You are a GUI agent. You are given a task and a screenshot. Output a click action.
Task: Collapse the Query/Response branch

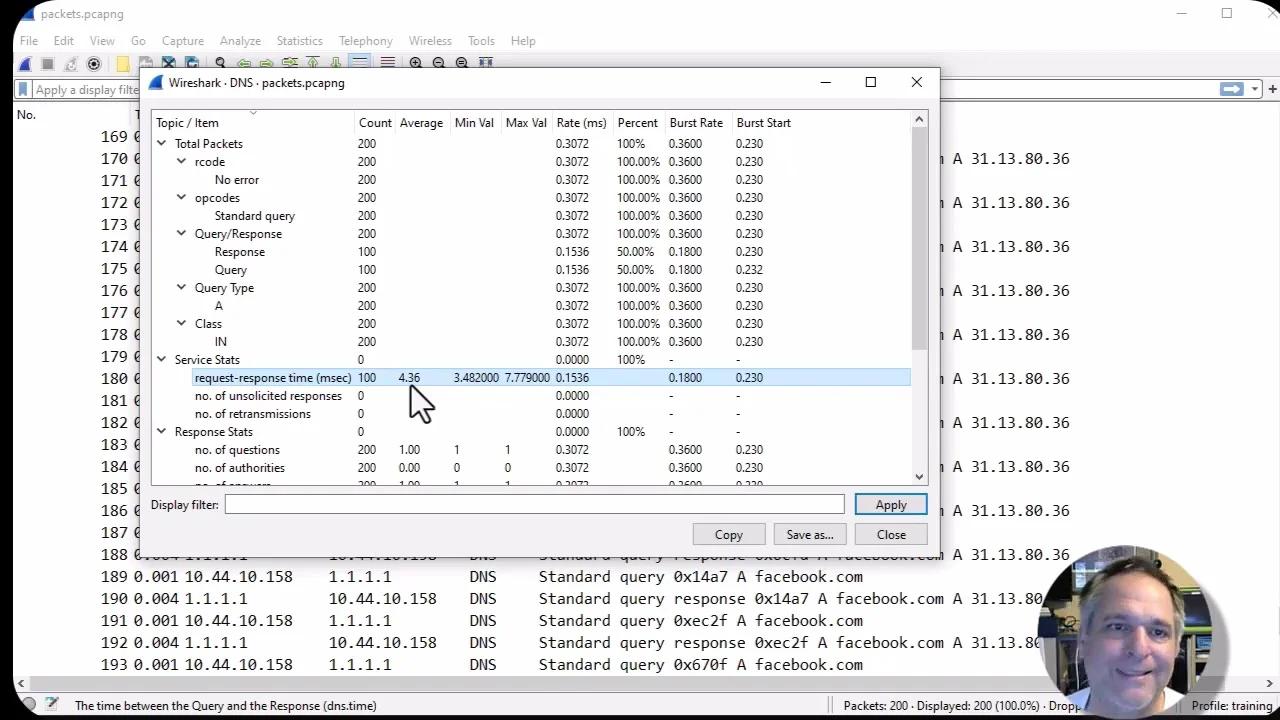[180, 233]
